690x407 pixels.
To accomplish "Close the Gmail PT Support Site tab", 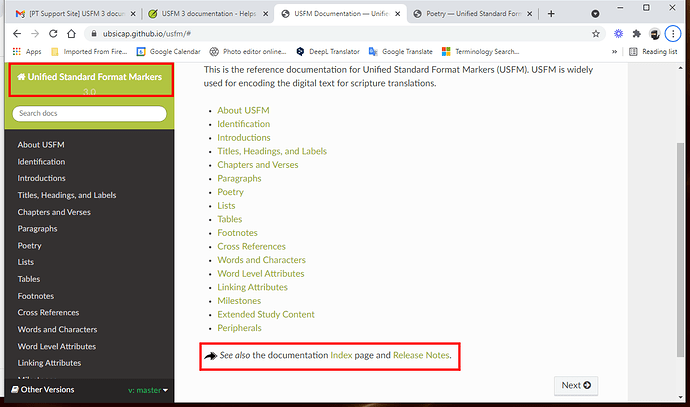I will (x=133, y=14).
